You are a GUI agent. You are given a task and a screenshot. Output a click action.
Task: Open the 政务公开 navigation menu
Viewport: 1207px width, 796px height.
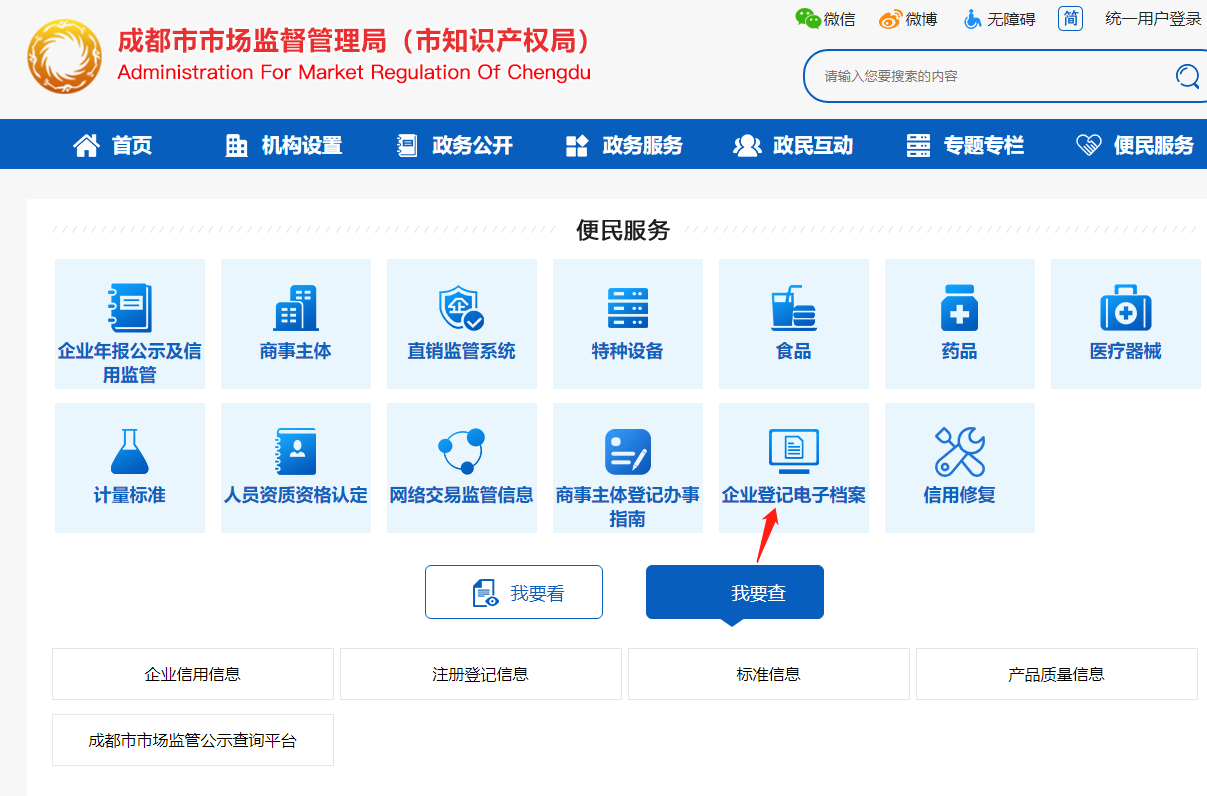pyautogui.click(x=455, y=145)
